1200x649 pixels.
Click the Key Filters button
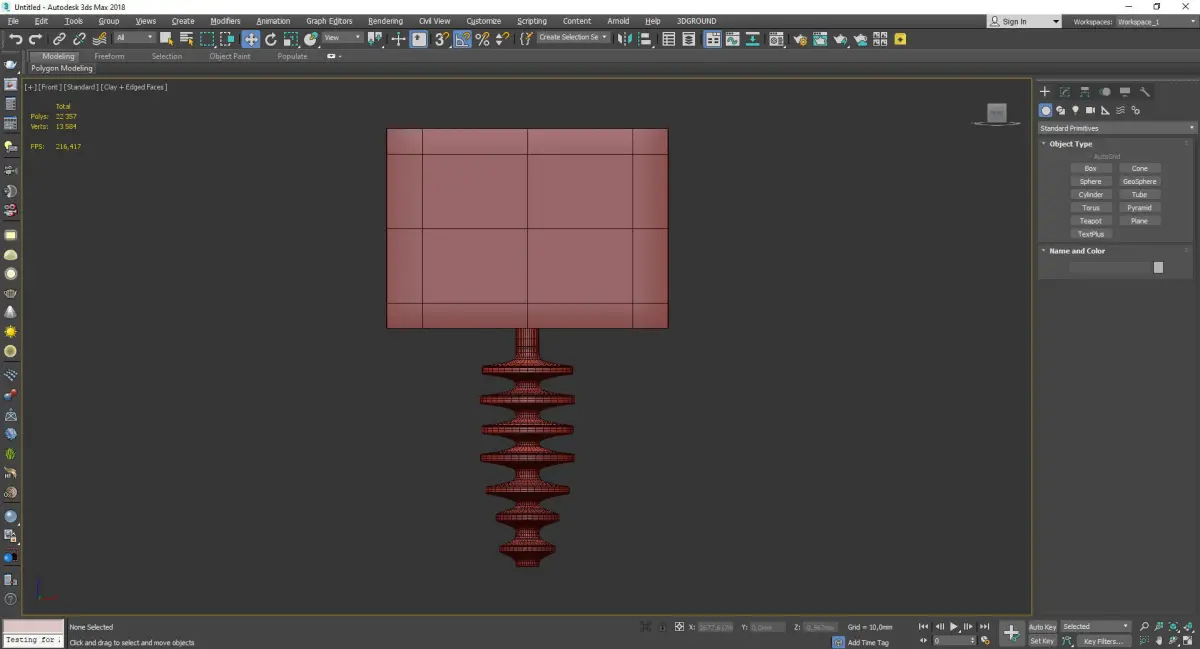[x=1103, y=641]
